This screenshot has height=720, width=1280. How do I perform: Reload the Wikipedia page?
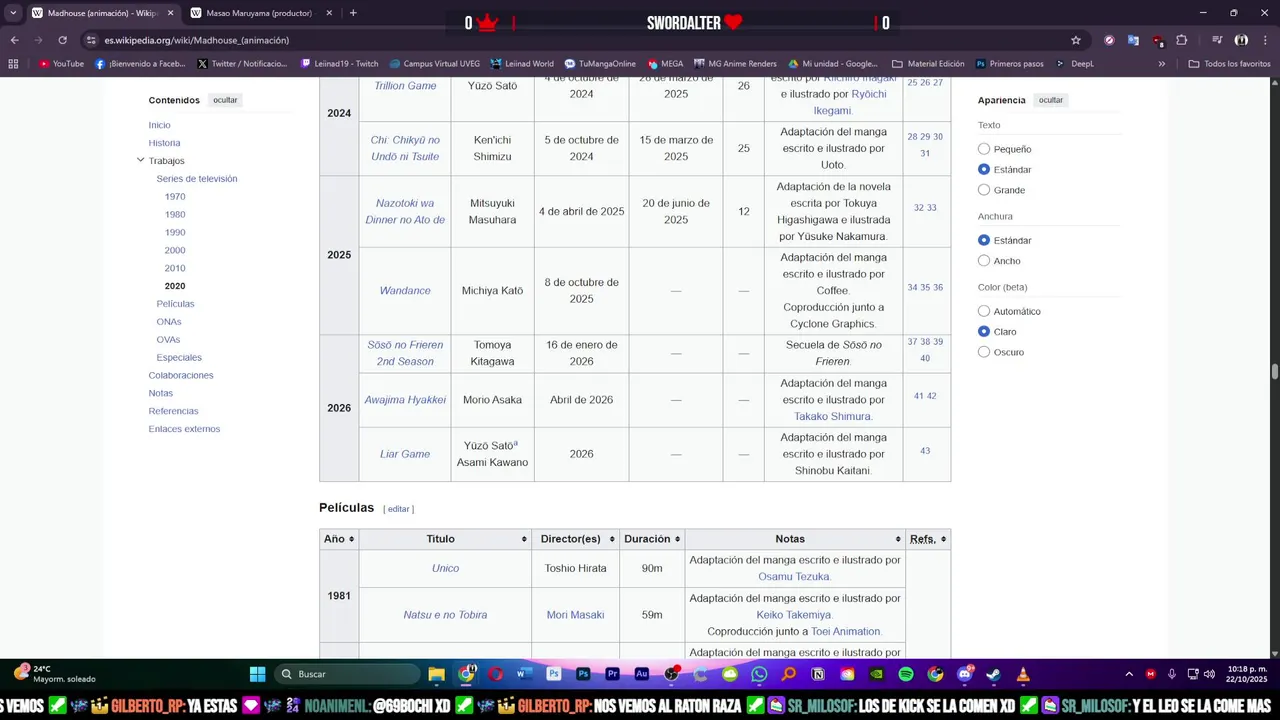pyautogui.click(x=62, y=40)
